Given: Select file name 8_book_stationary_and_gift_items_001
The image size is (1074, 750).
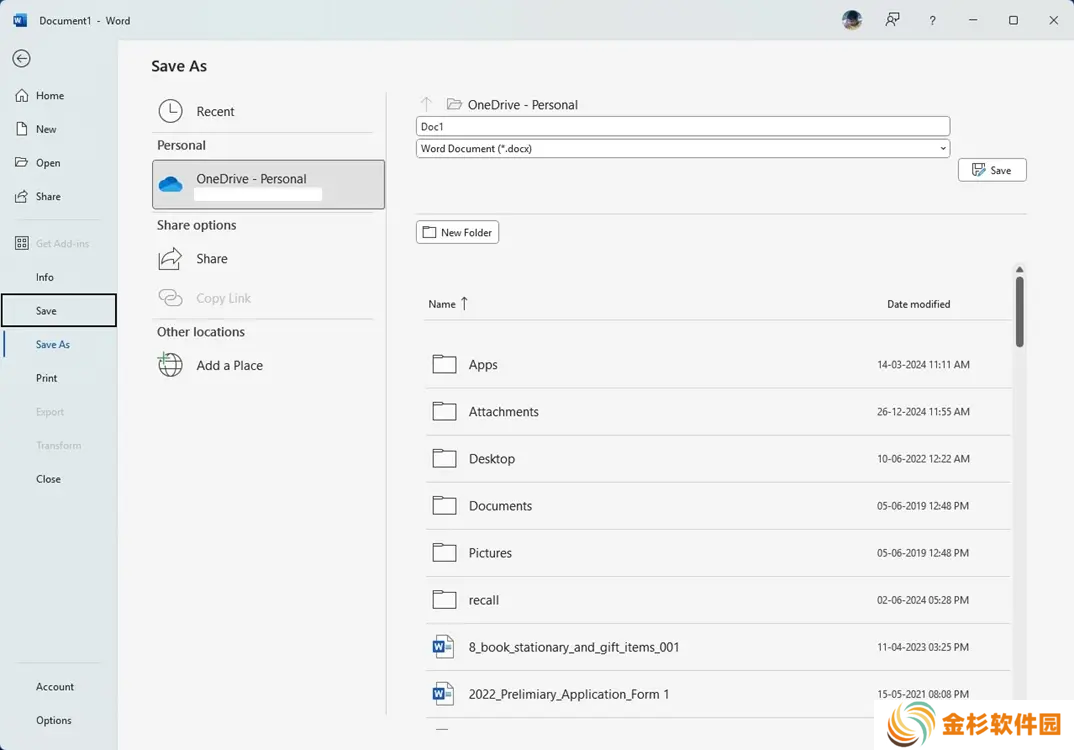Looking at the screenshot, I should tap(574, 647).
